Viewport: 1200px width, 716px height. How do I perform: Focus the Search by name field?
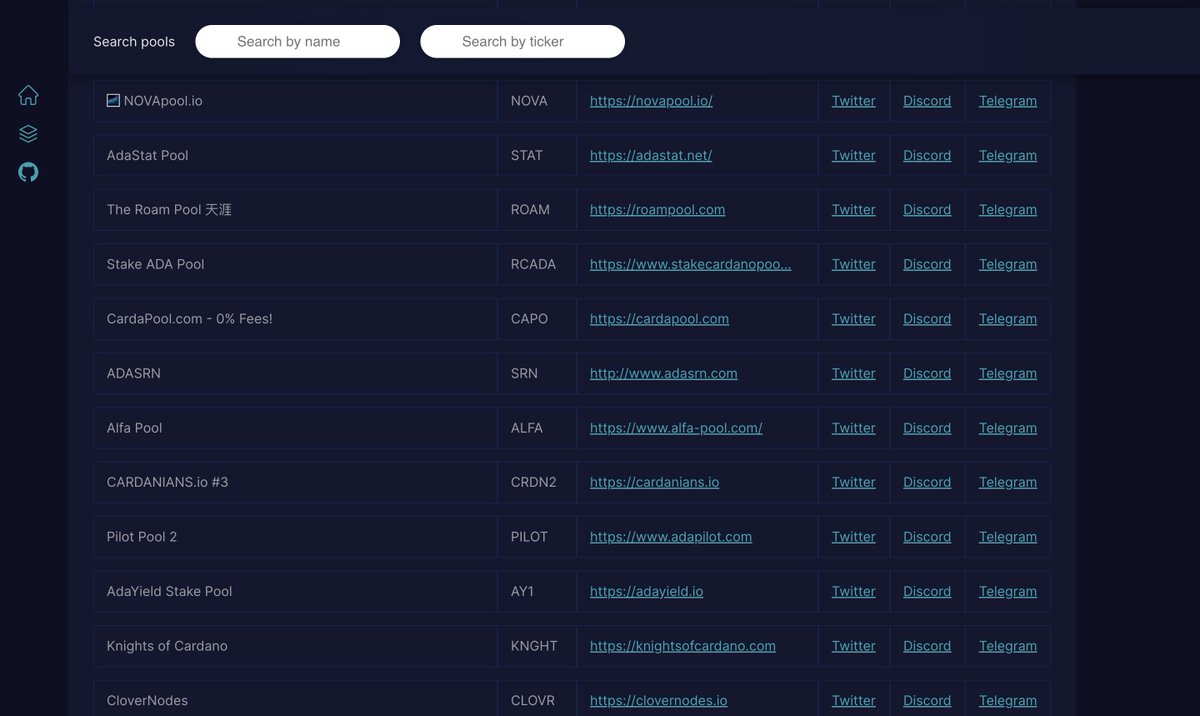click(x=297, y=41)
